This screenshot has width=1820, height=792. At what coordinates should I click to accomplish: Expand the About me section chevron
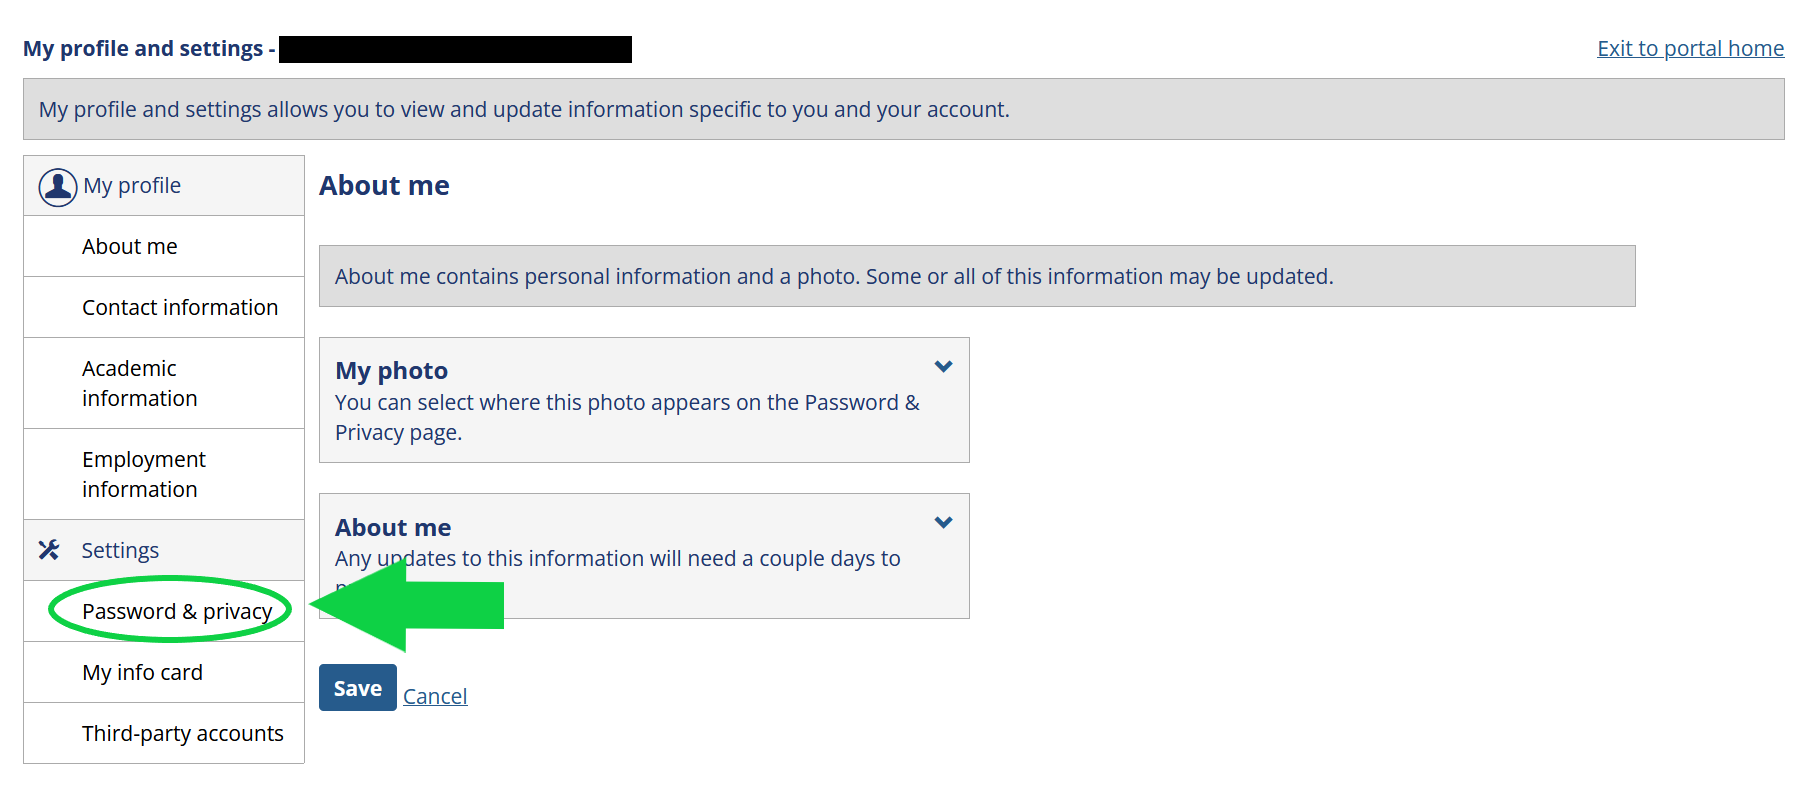943,523
